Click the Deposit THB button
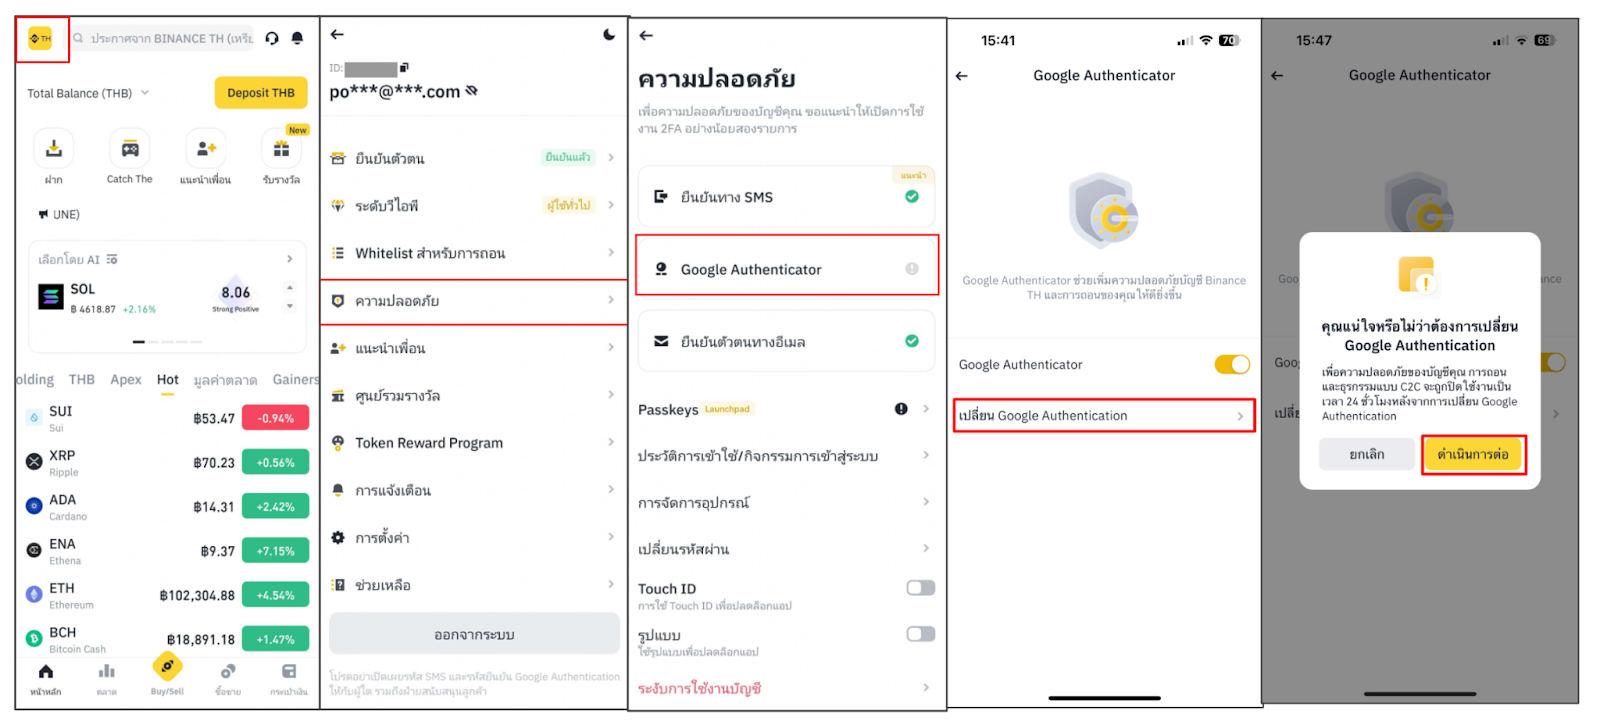 pyautogui.click(x=261, y=93)
